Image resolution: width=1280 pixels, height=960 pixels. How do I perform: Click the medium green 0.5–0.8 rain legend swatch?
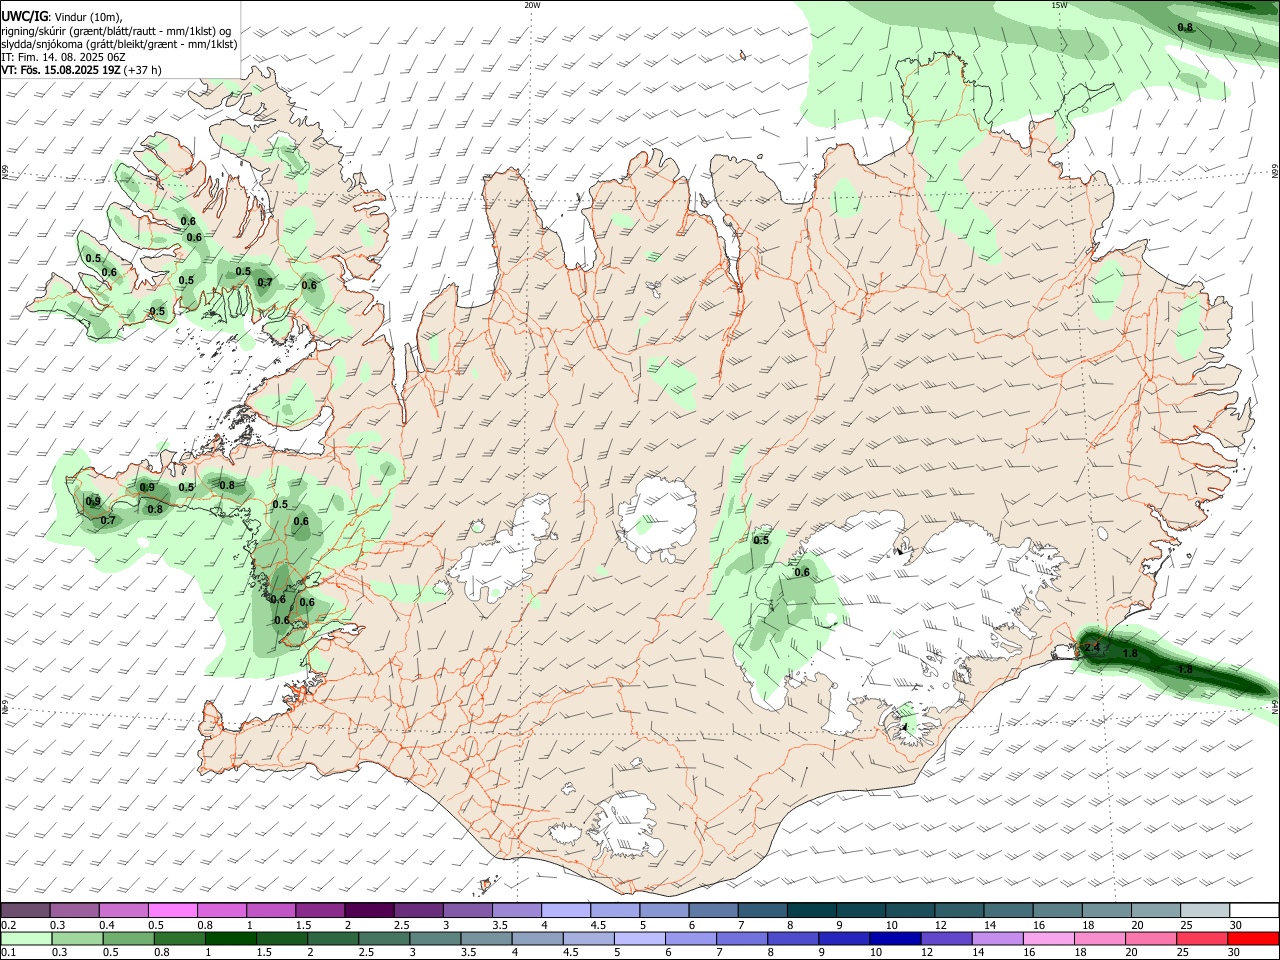click(x=129, y=938)
